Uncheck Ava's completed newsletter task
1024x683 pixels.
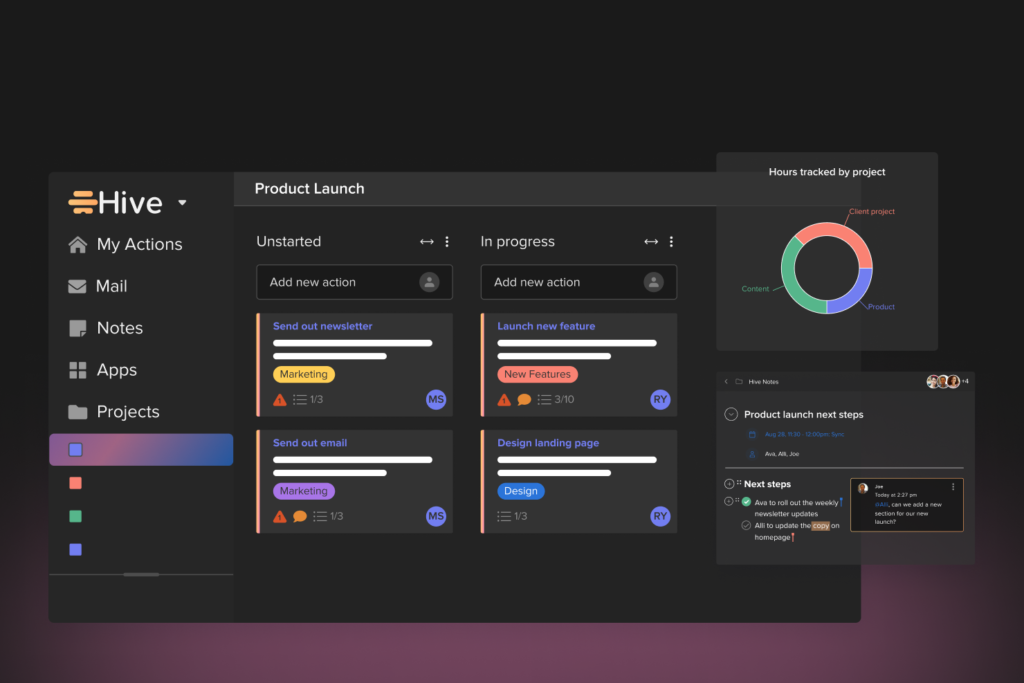pos(746,501)
